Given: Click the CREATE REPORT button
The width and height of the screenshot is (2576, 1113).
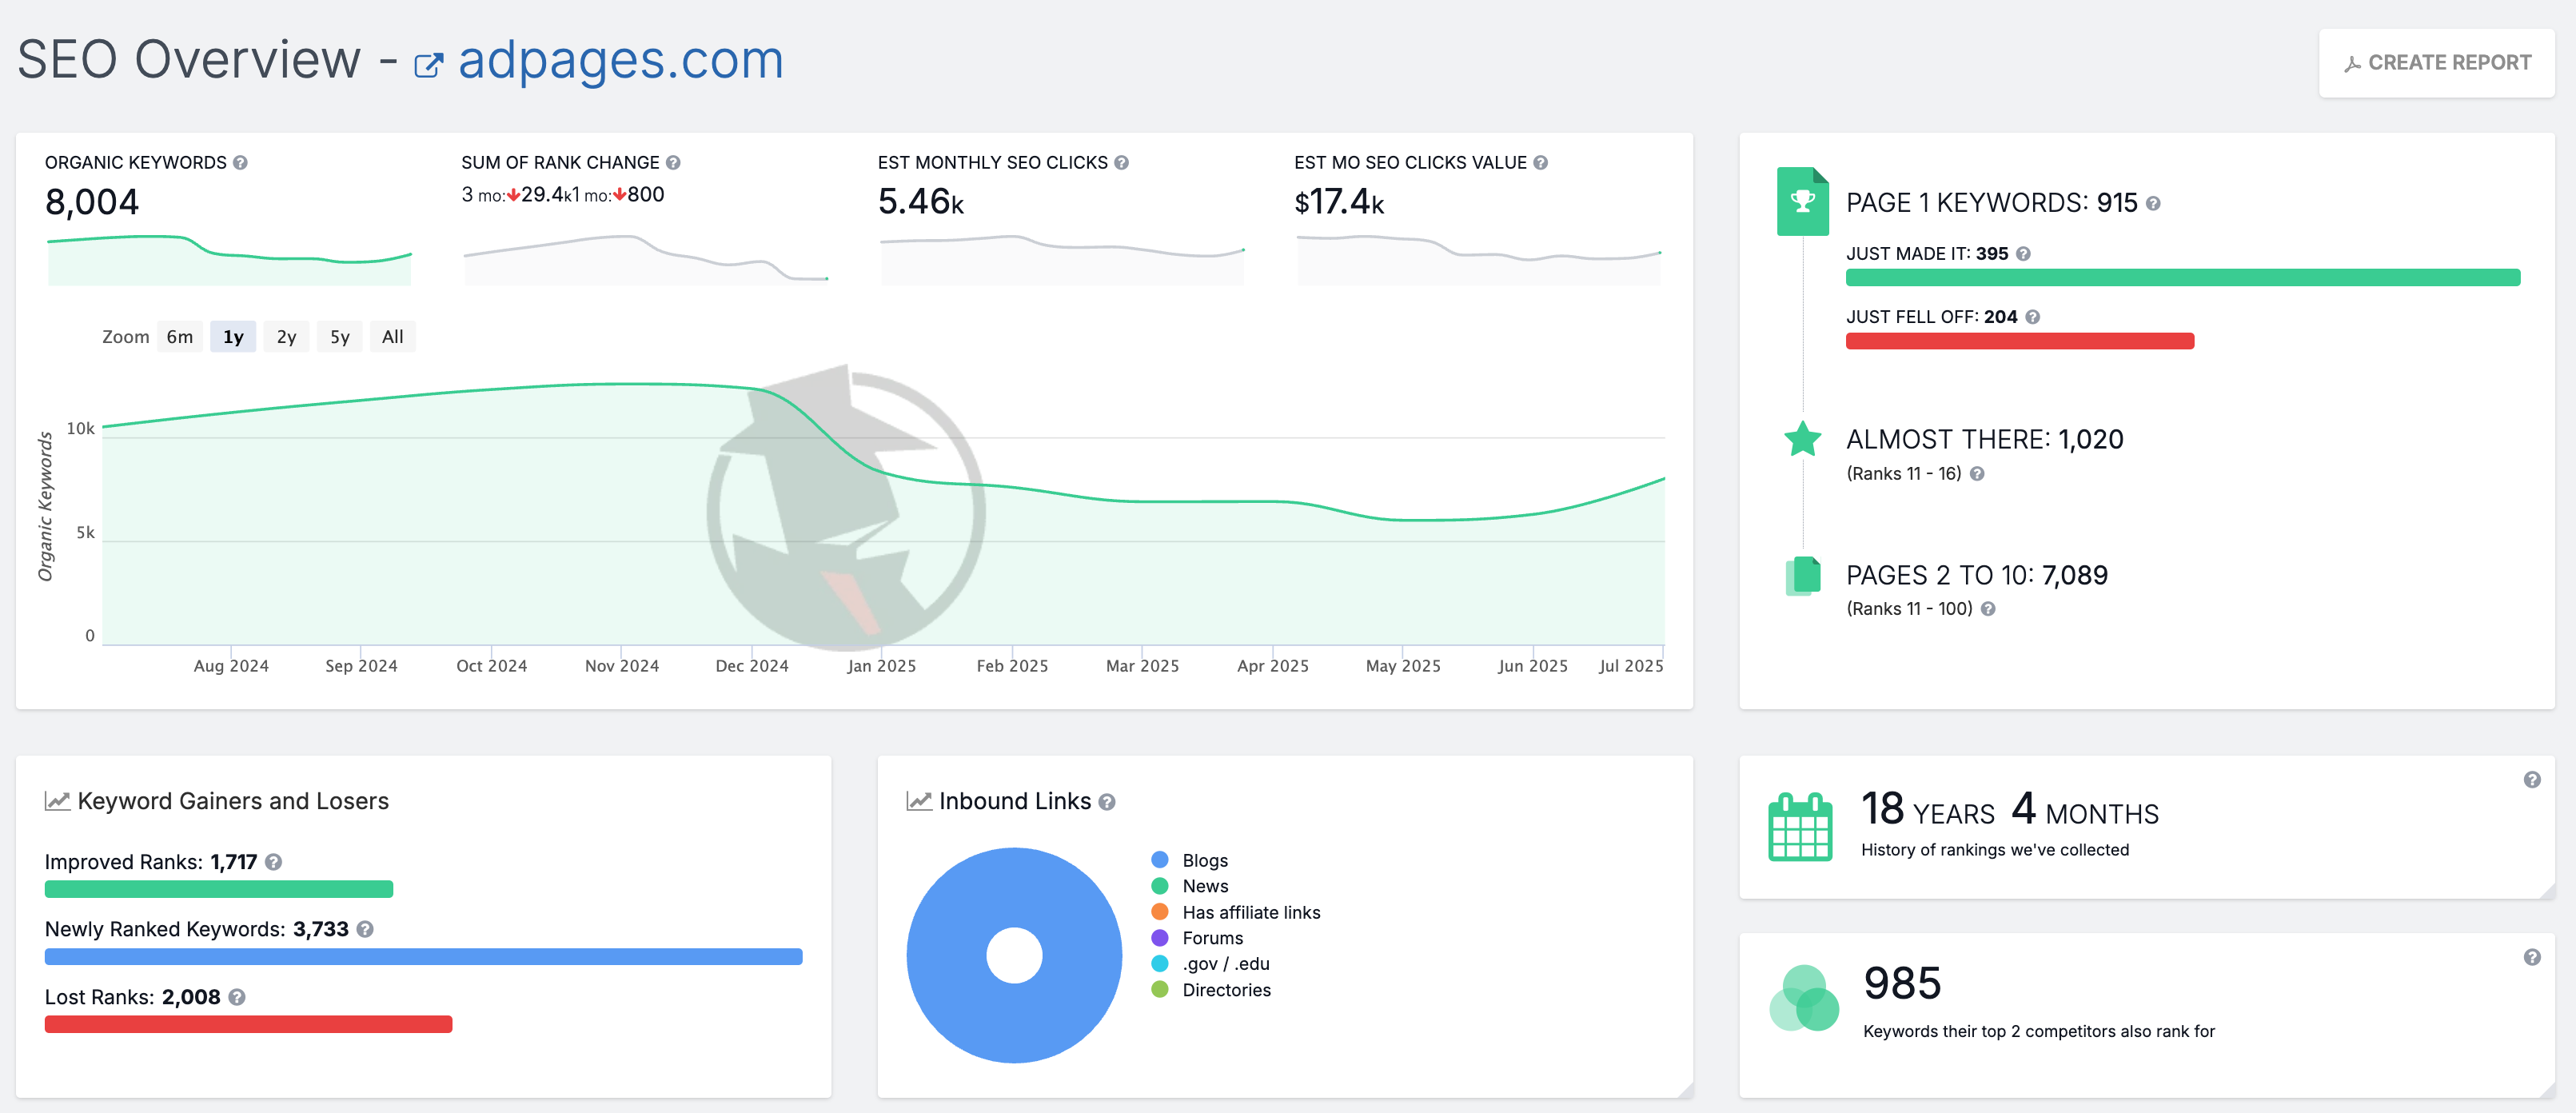Looking at the screenshot, I should point(2436,63).
